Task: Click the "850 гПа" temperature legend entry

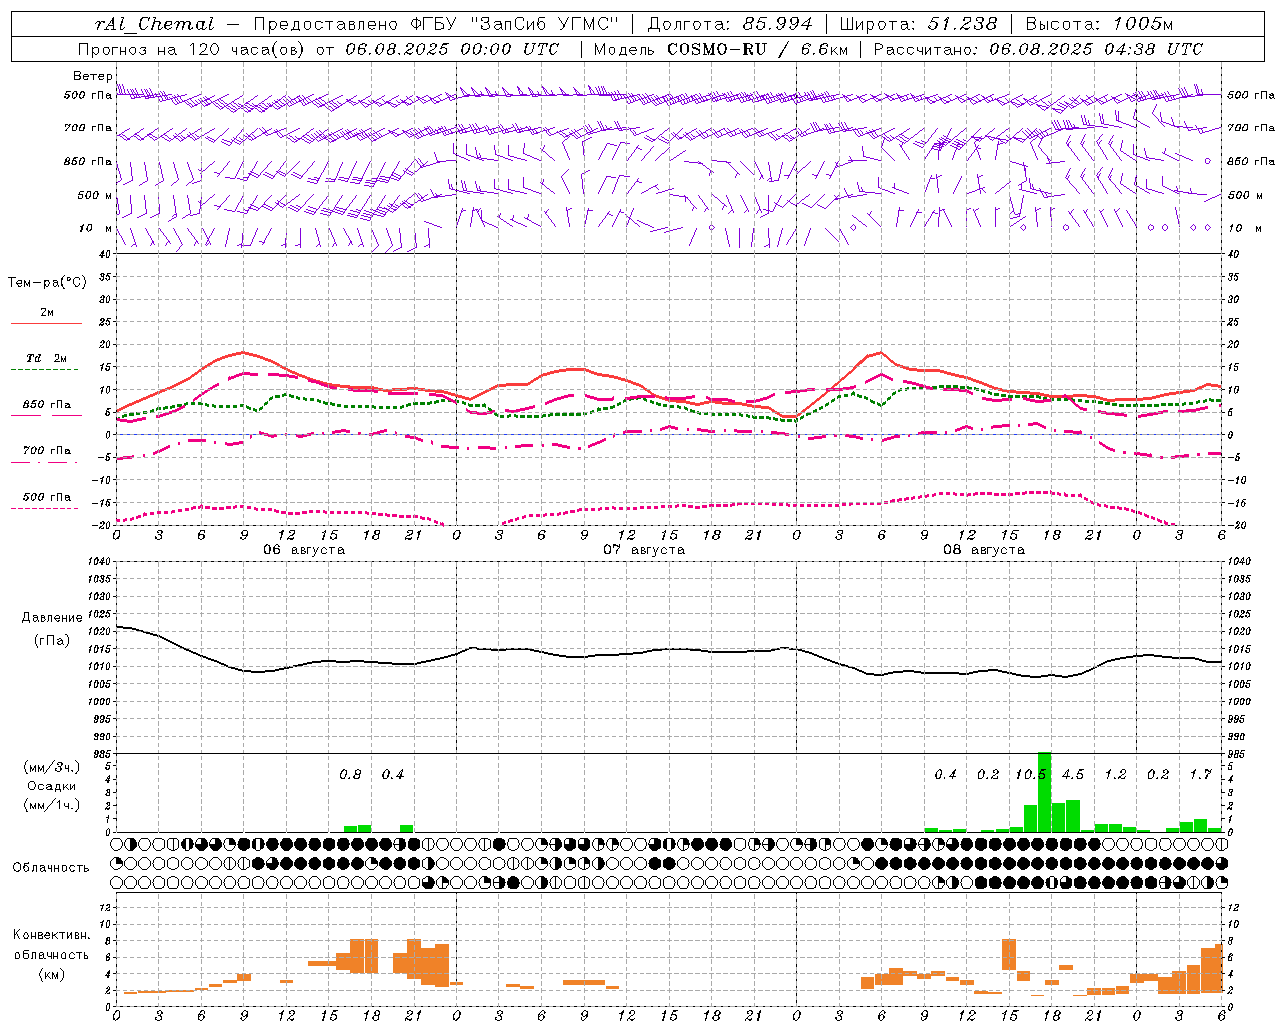Action: point(46,405)
